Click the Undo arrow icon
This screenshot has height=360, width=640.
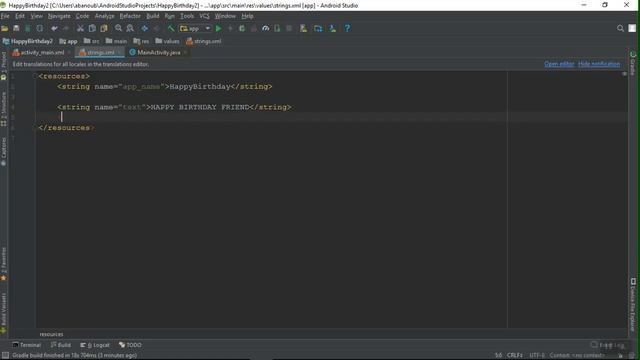coord(54,29)
